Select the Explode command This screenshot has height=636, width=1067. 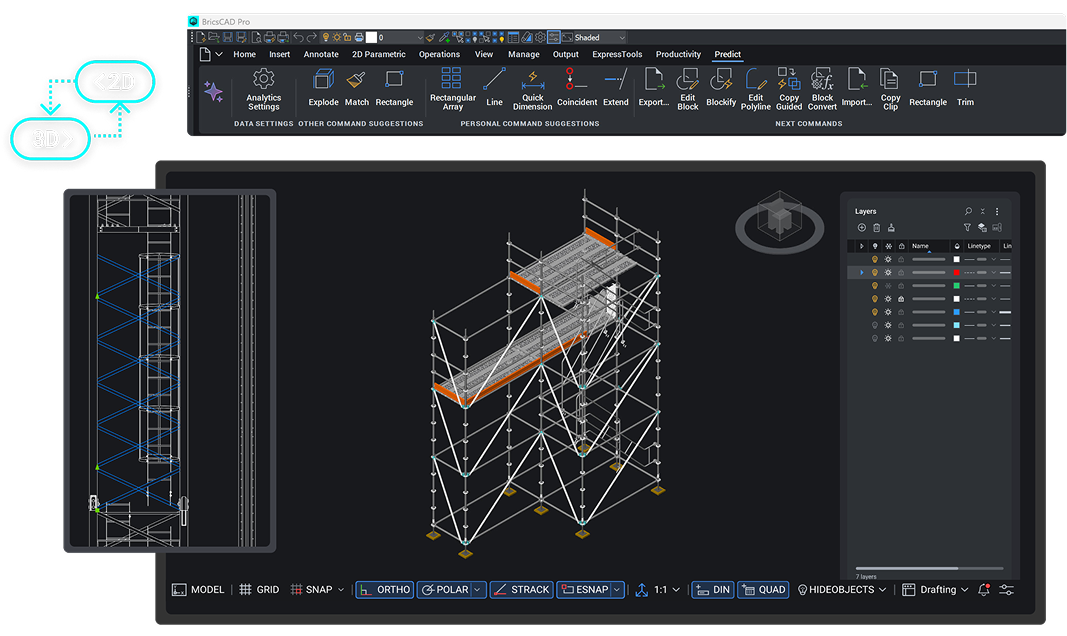(323, 88)
